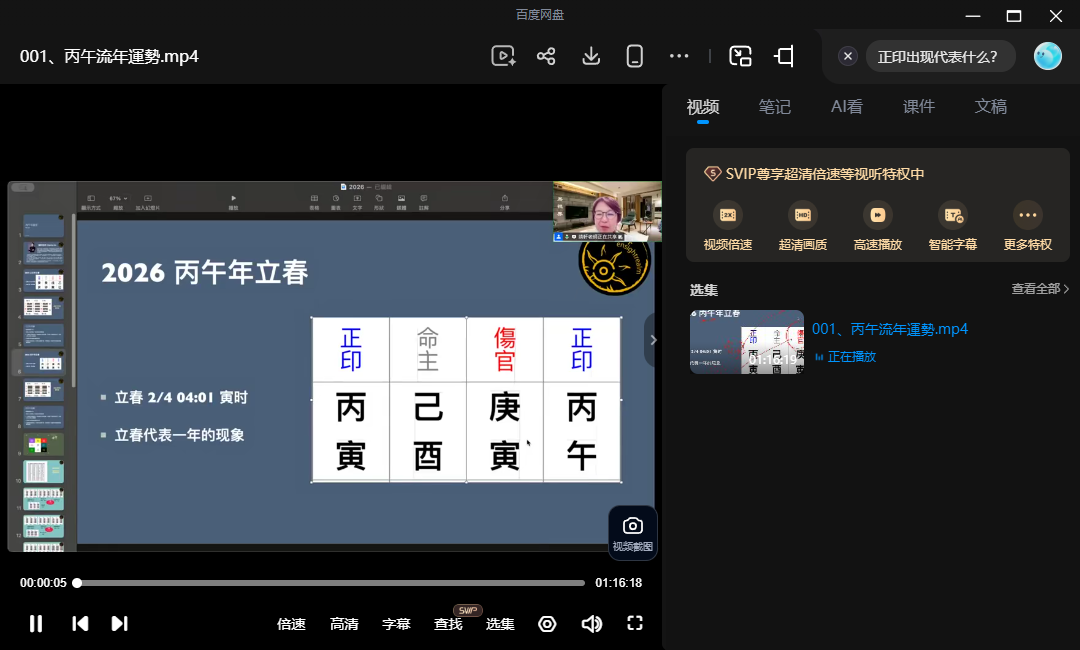Open the user avatar profile

coord(1048,56)
